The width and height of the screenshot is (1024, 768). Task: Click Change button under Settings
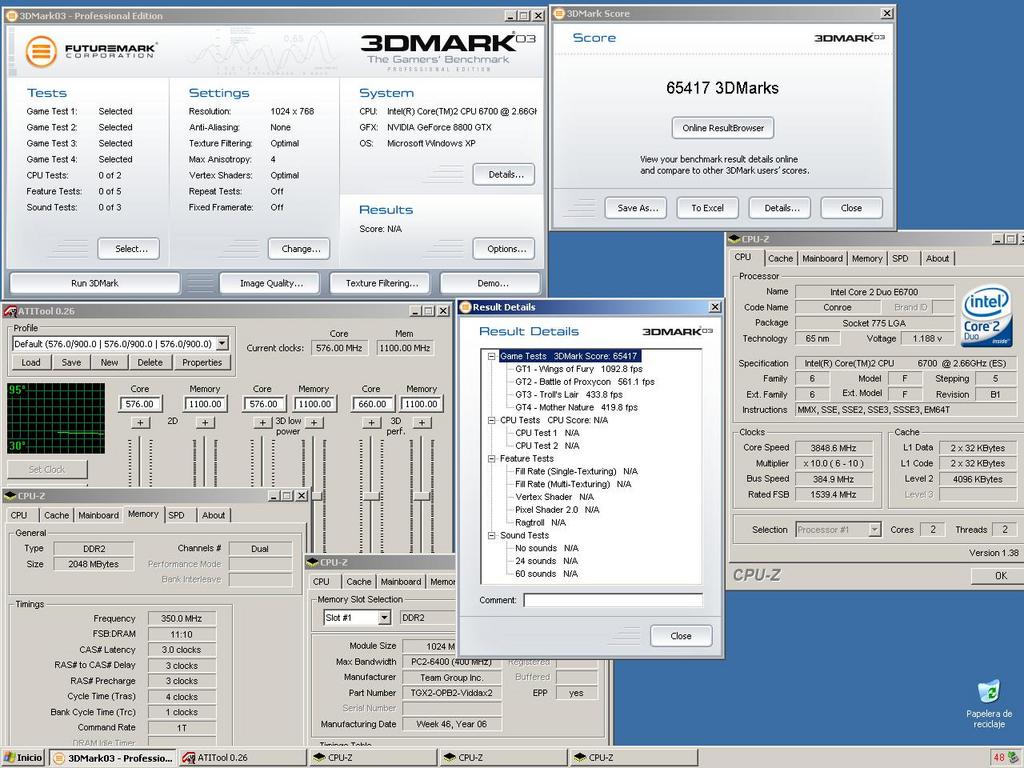[299, 249]
